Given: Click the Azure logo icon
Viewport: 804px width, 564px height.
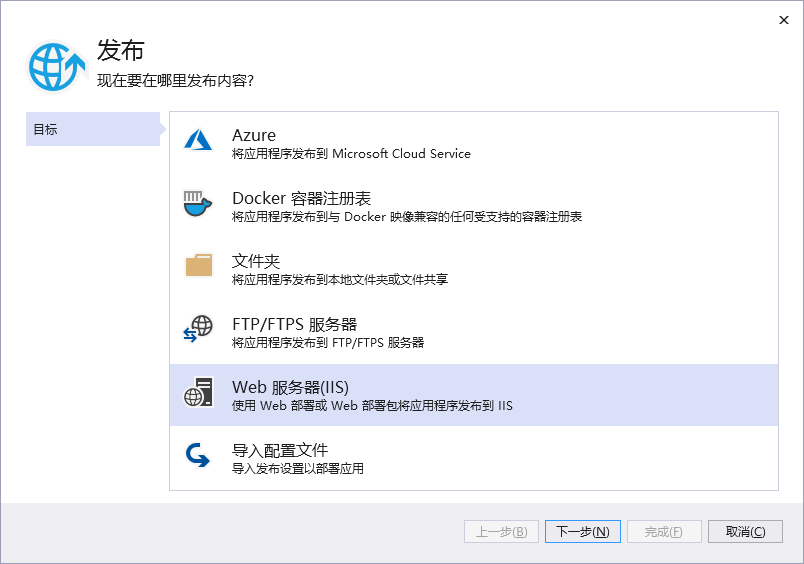Looking at the screenshot, I should click(x=198, y=140).
